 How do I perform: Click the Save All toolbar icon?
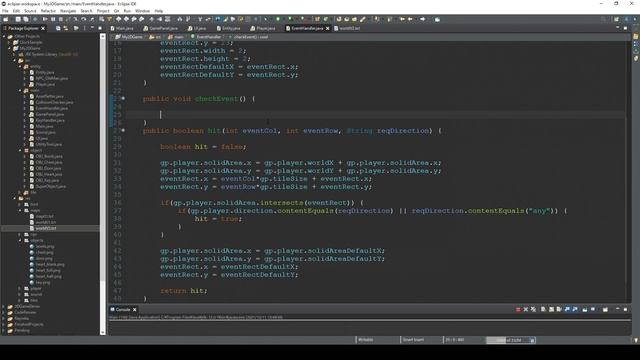click(x=26, y=19)
